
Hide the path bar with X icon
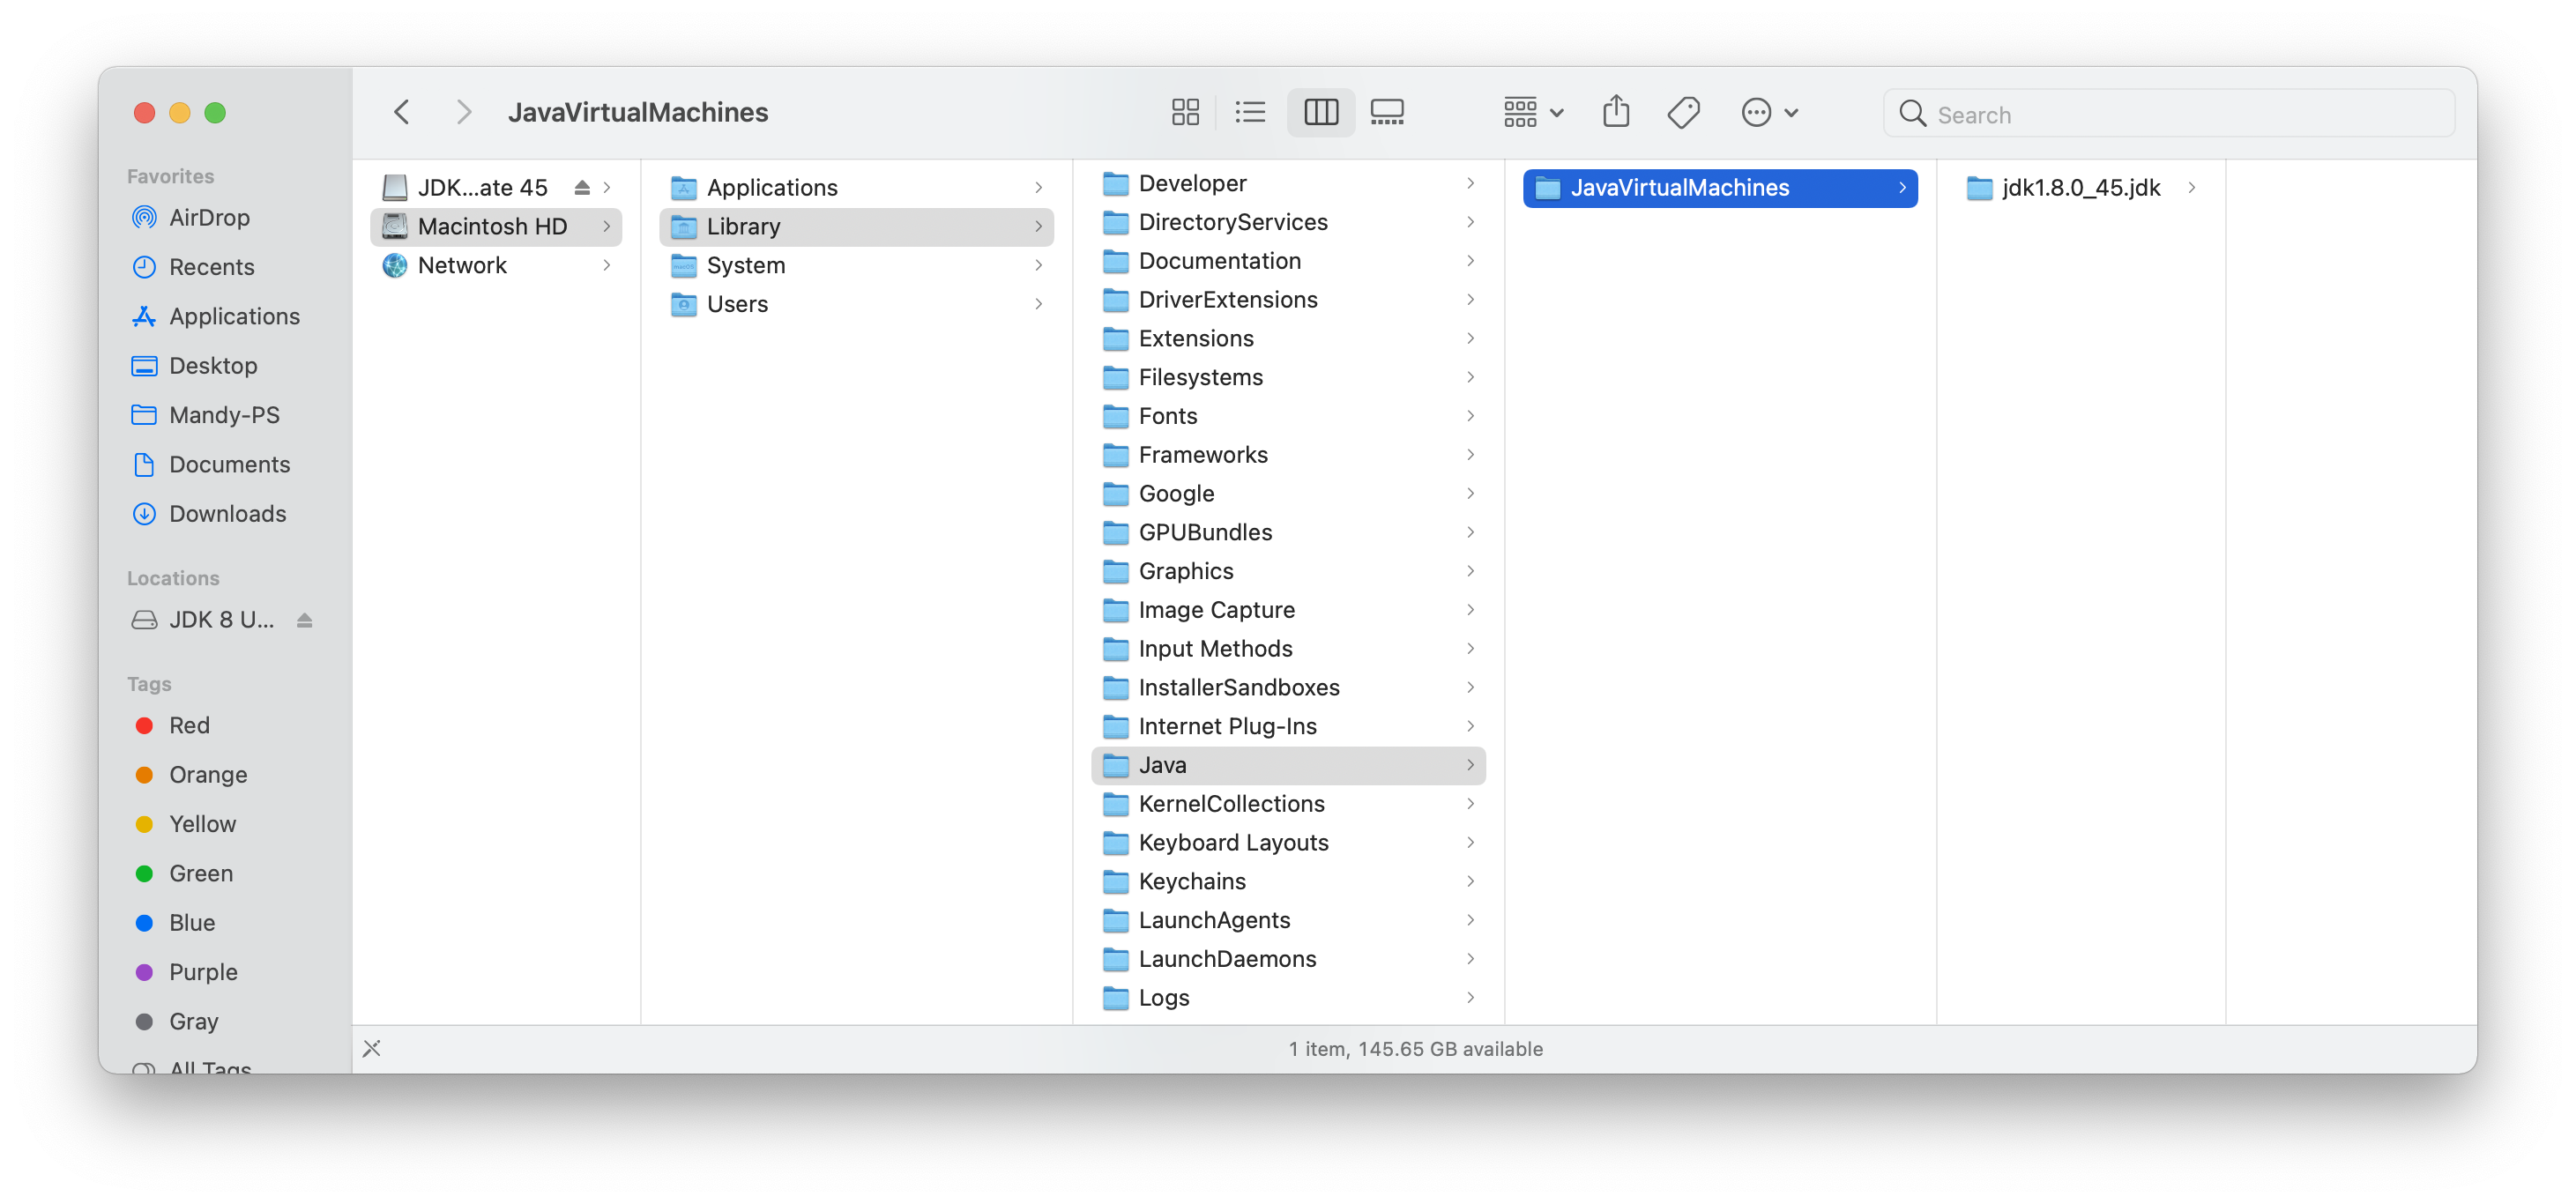(x=372, y=1049)
